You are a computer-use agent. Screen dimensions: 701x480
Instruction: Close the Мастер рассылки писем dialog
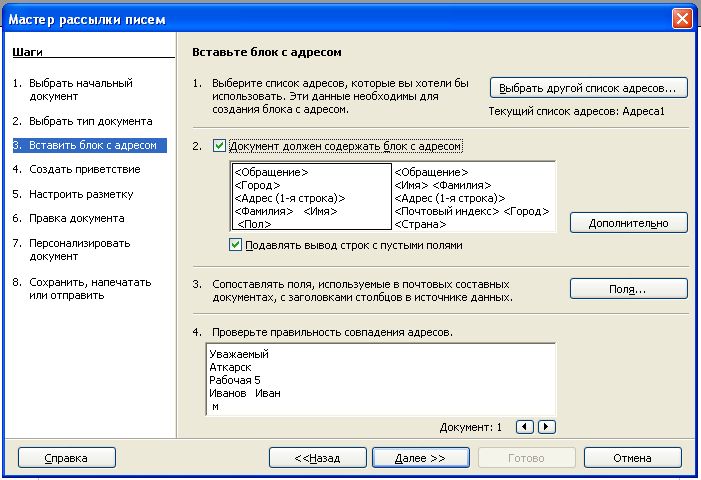click(x=682, y=19)
